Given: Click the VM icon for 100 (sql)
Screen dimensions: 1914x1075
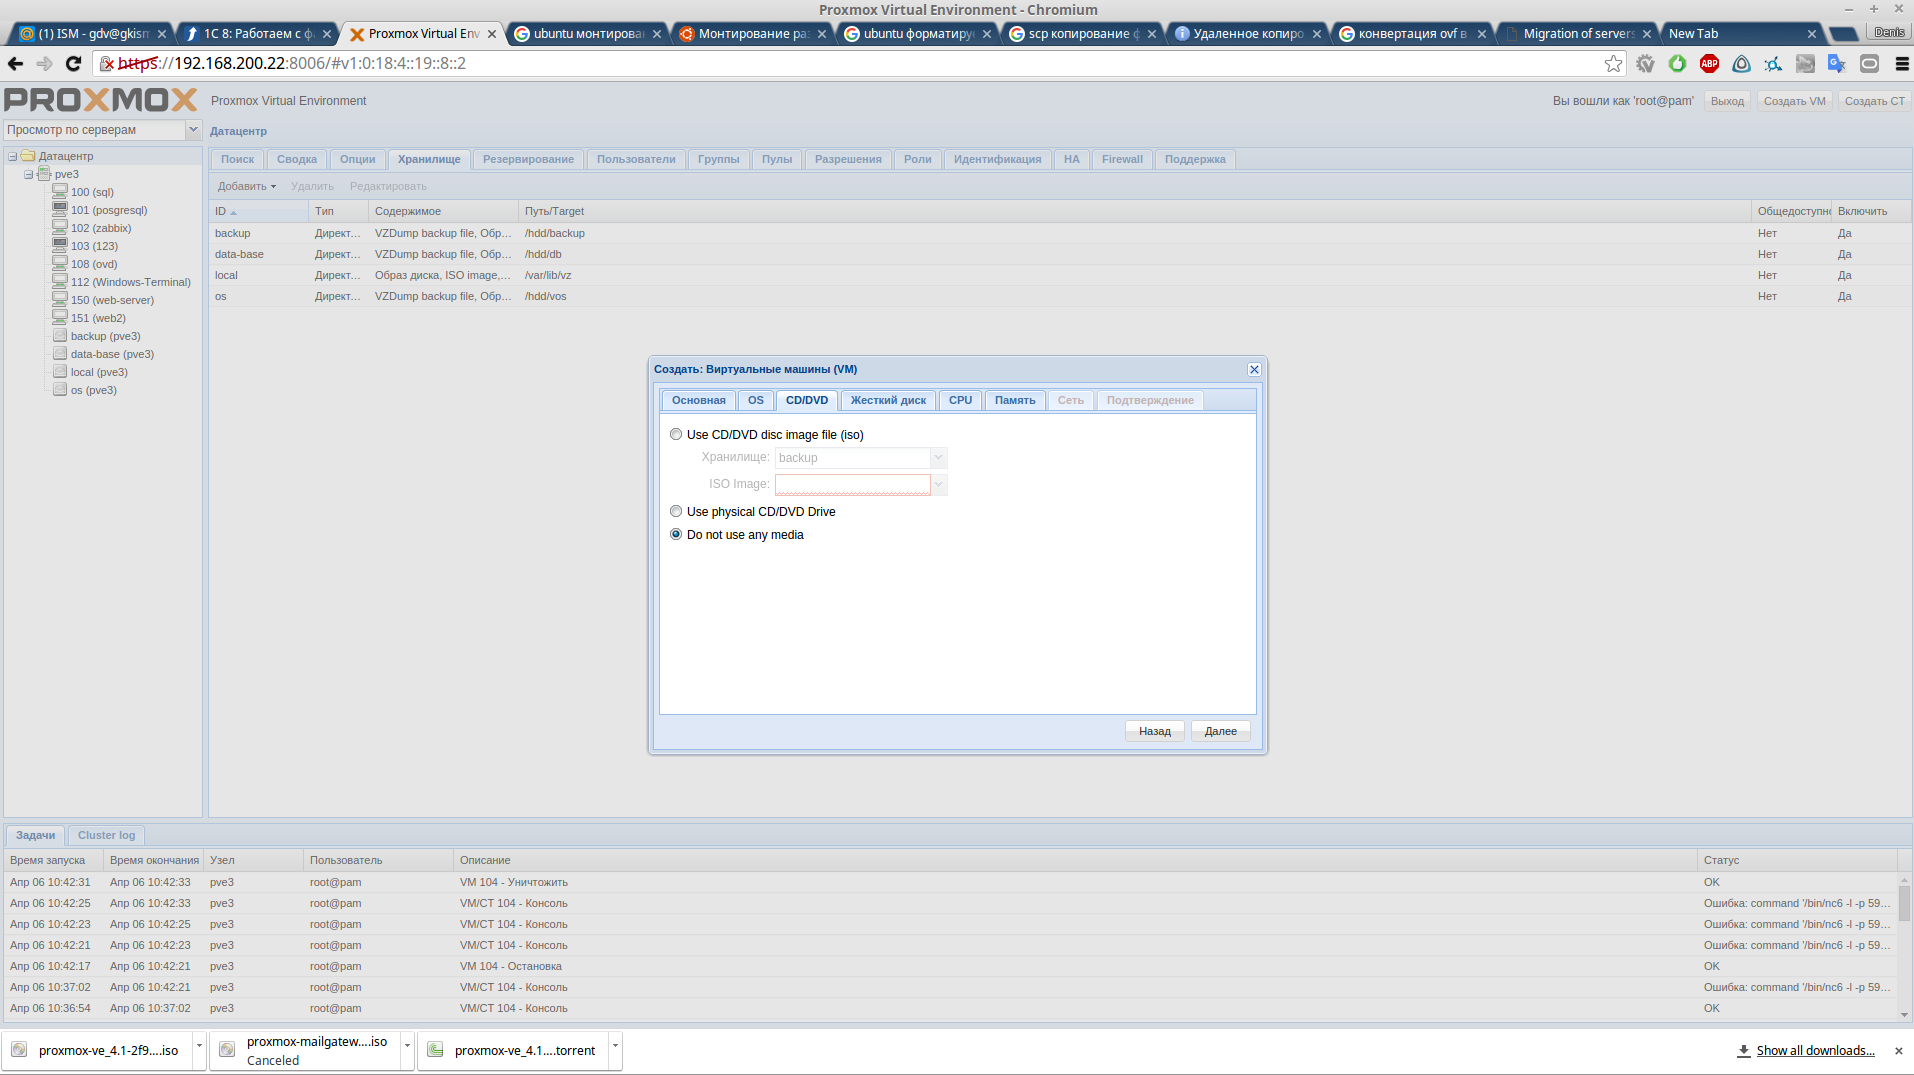Looking at the screenshot, I should [60, 192].
